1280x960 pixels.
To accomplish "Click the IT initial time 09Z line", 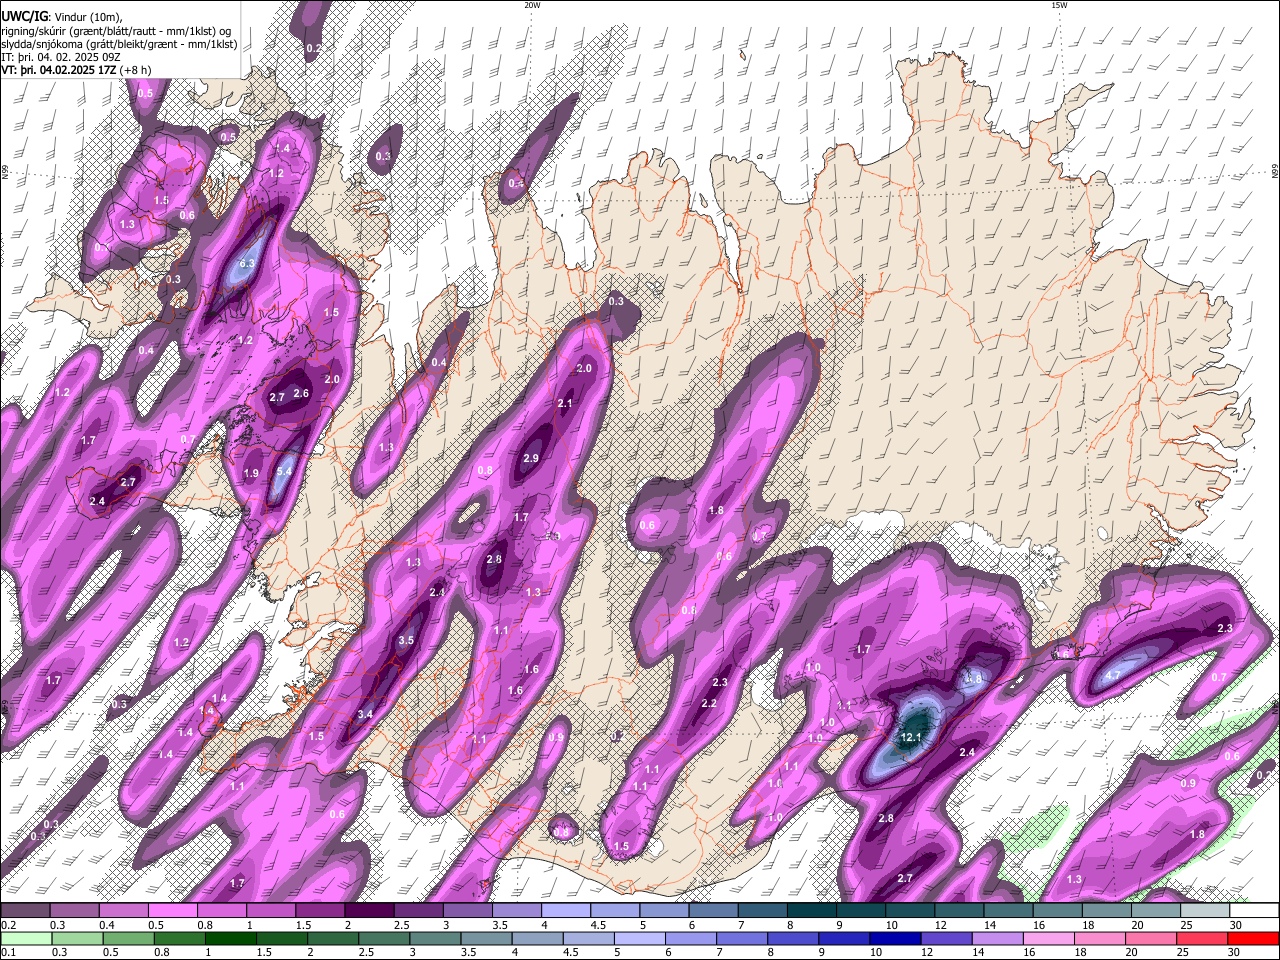I will pos(62,57).
